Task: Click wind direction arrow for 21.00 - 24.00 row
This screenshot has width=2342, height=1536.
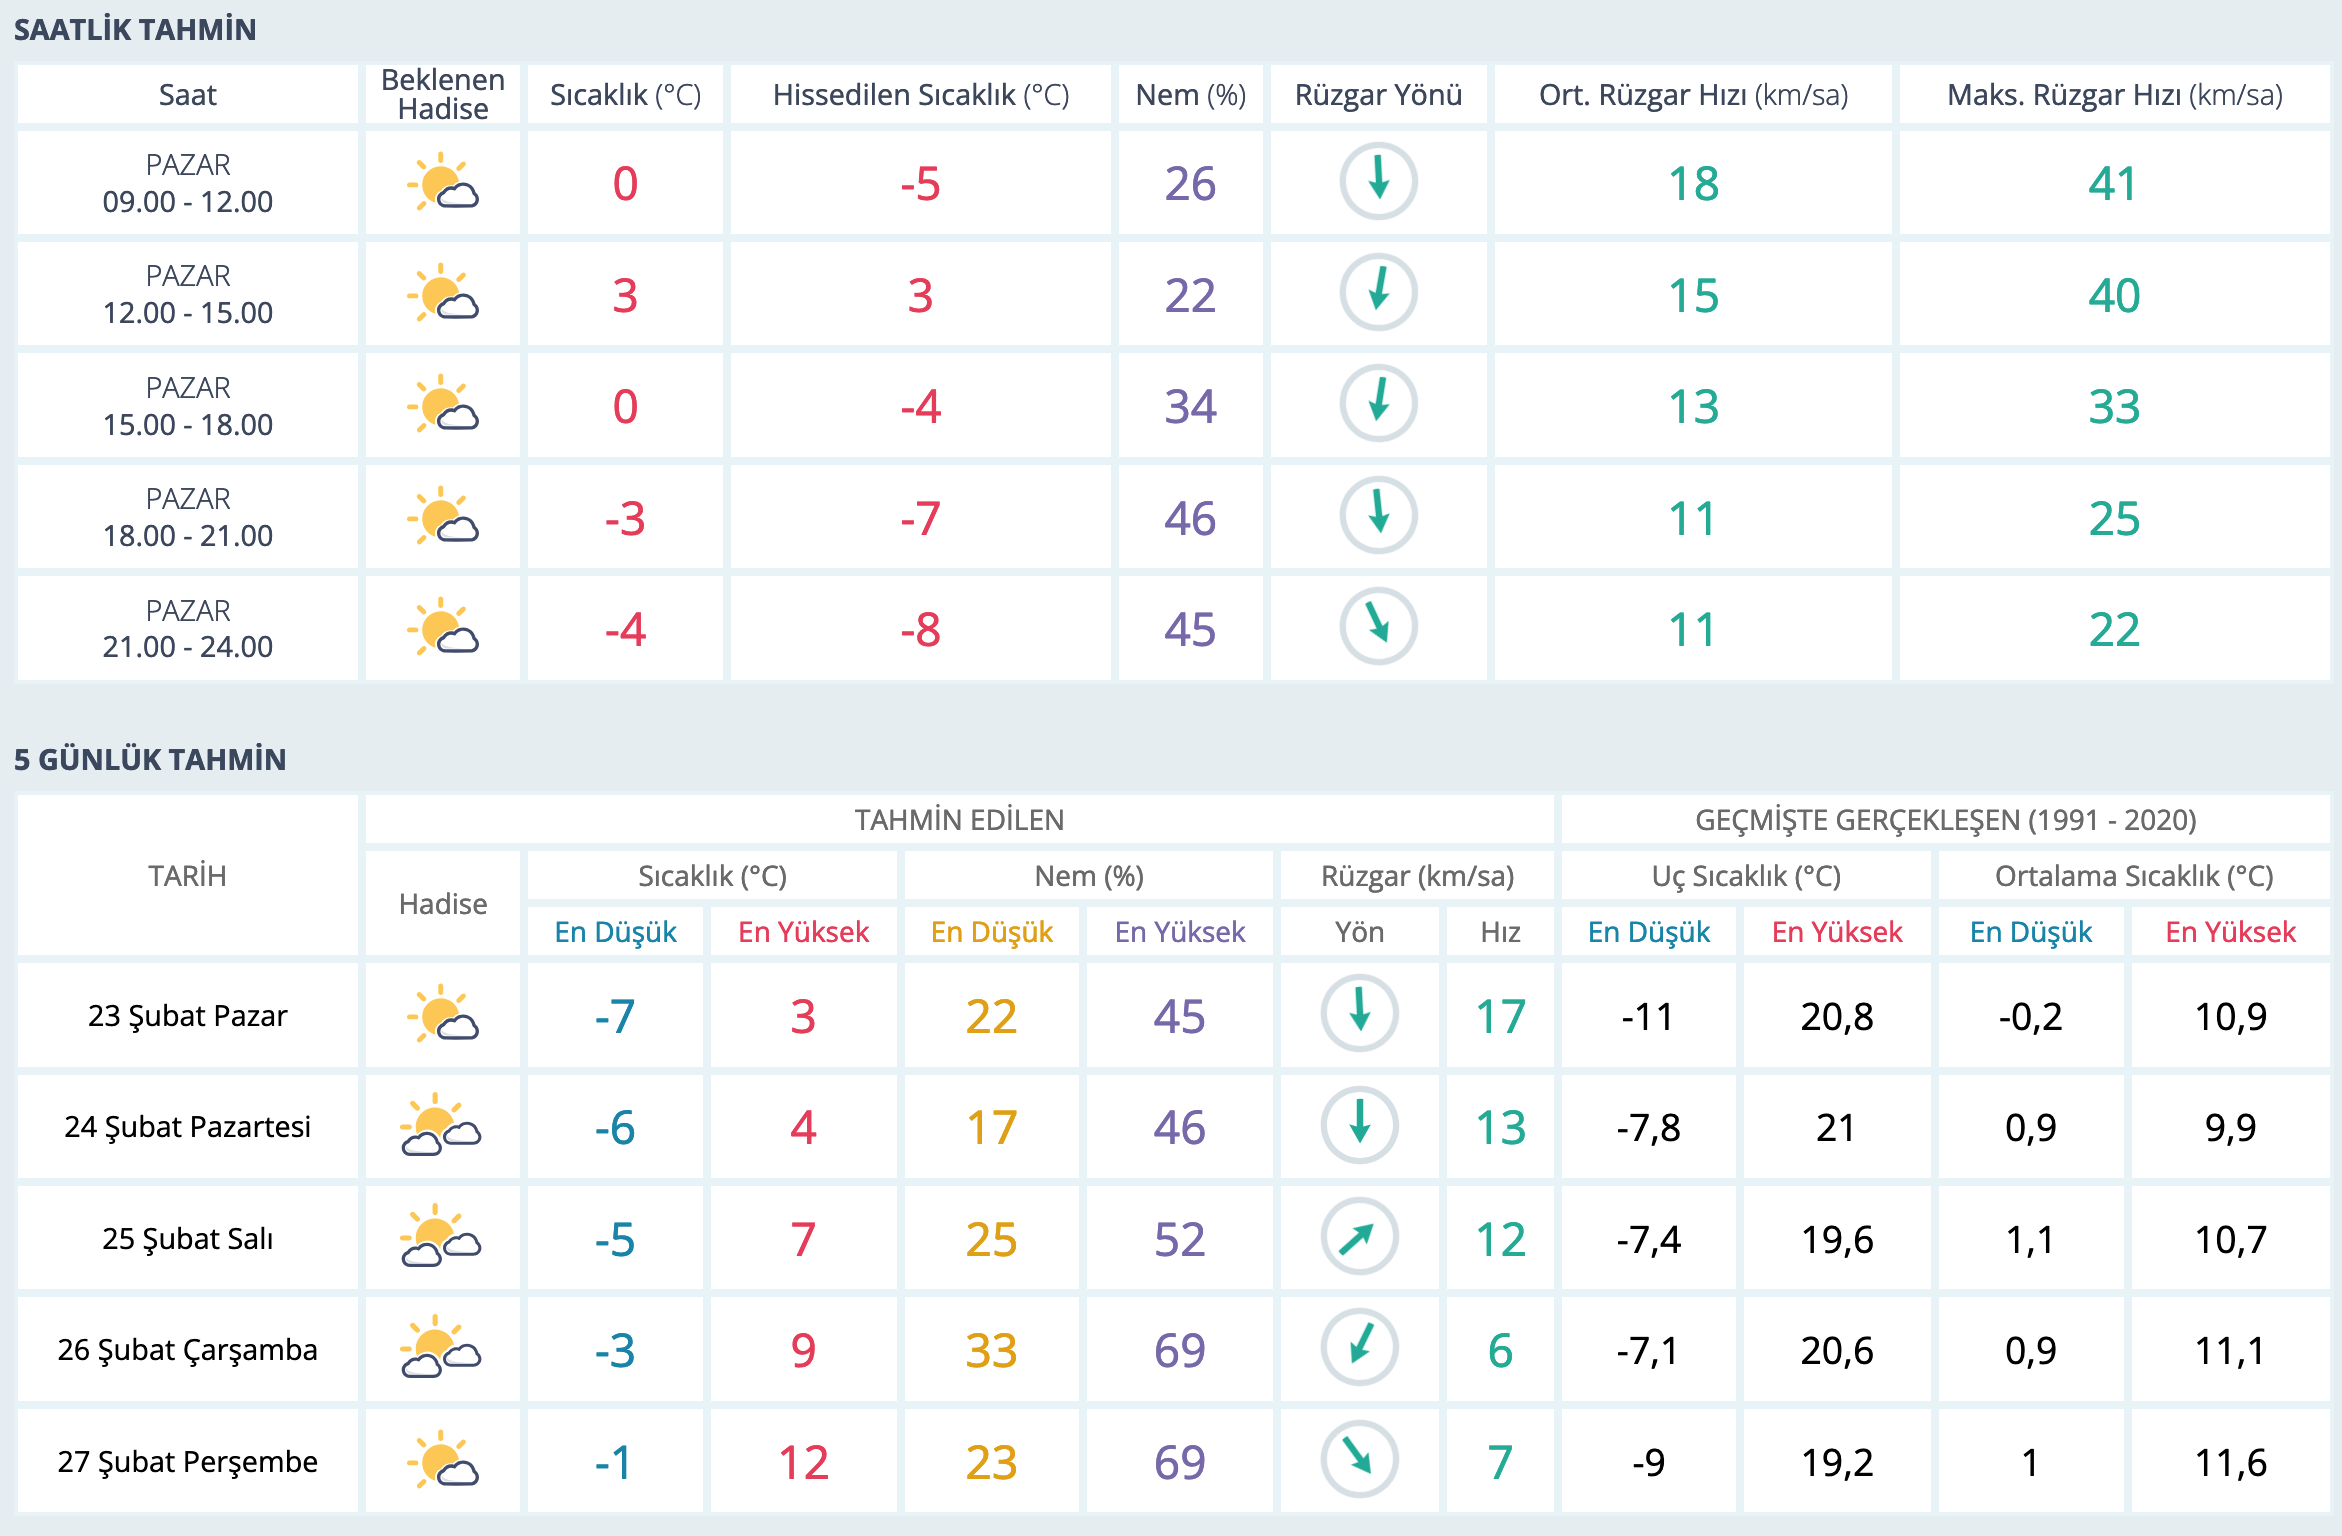Action: coord(1378,627)
